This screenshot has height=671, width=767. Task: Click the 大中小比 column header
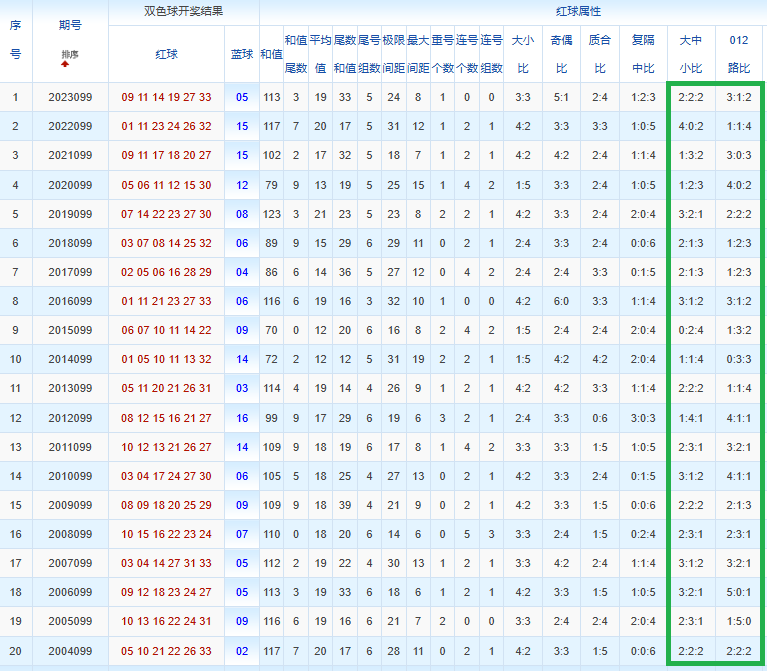691,54
